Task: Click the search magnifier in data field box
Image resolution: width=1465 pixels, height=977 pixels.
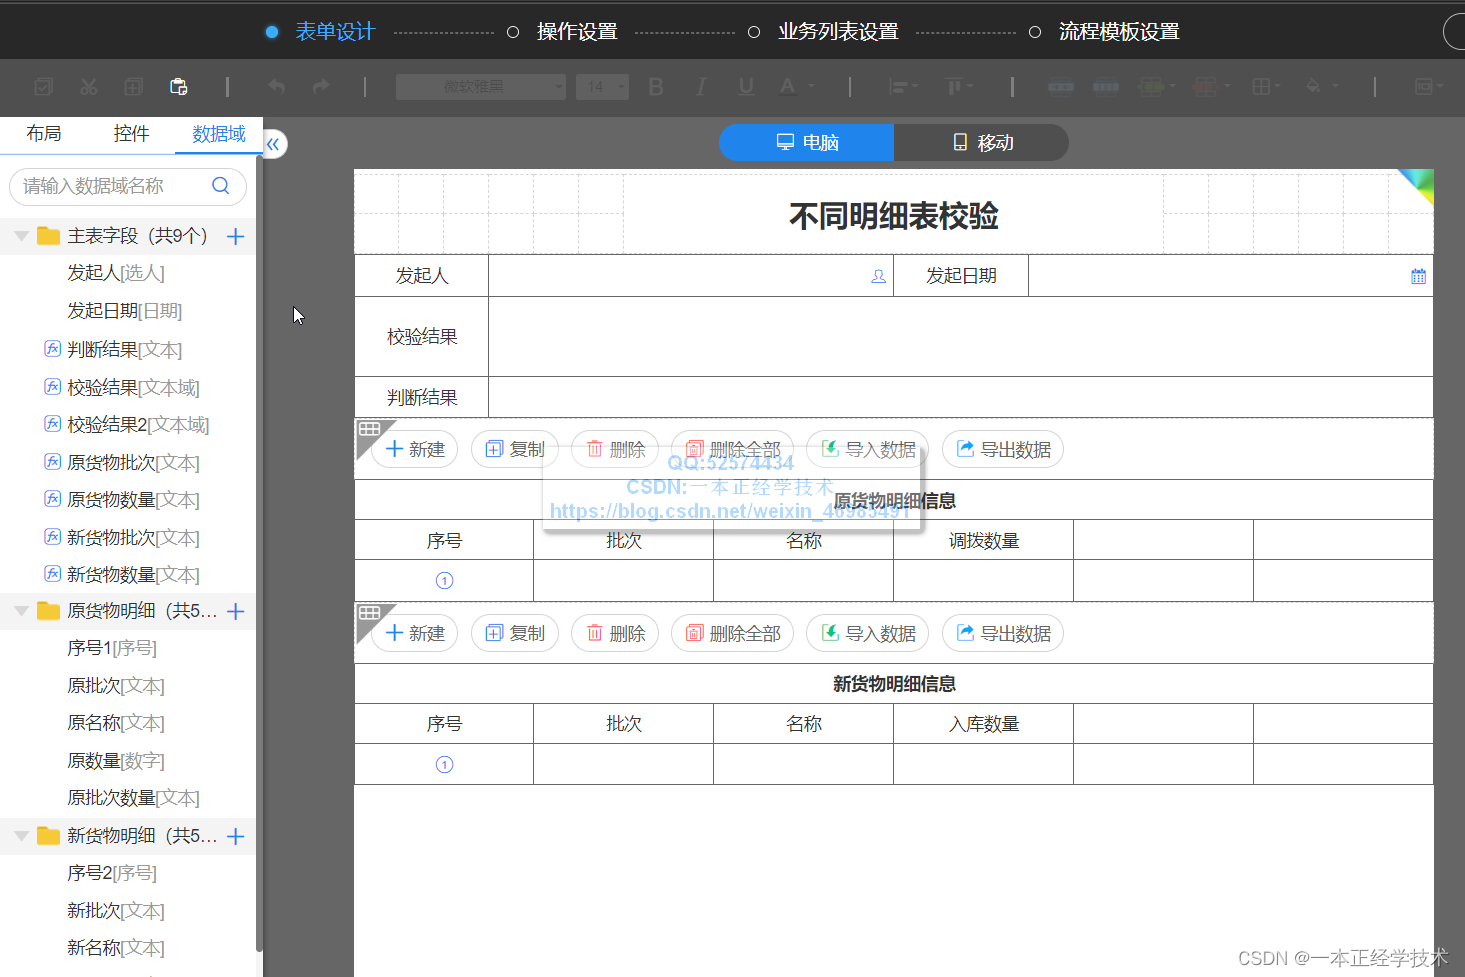Action: 221,186
